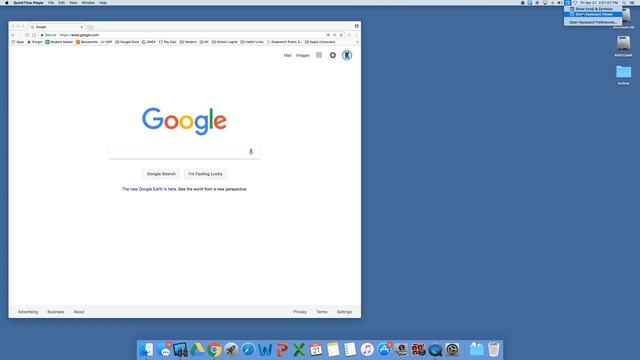Open Messages app in the Dock

[x=164, y=350]
